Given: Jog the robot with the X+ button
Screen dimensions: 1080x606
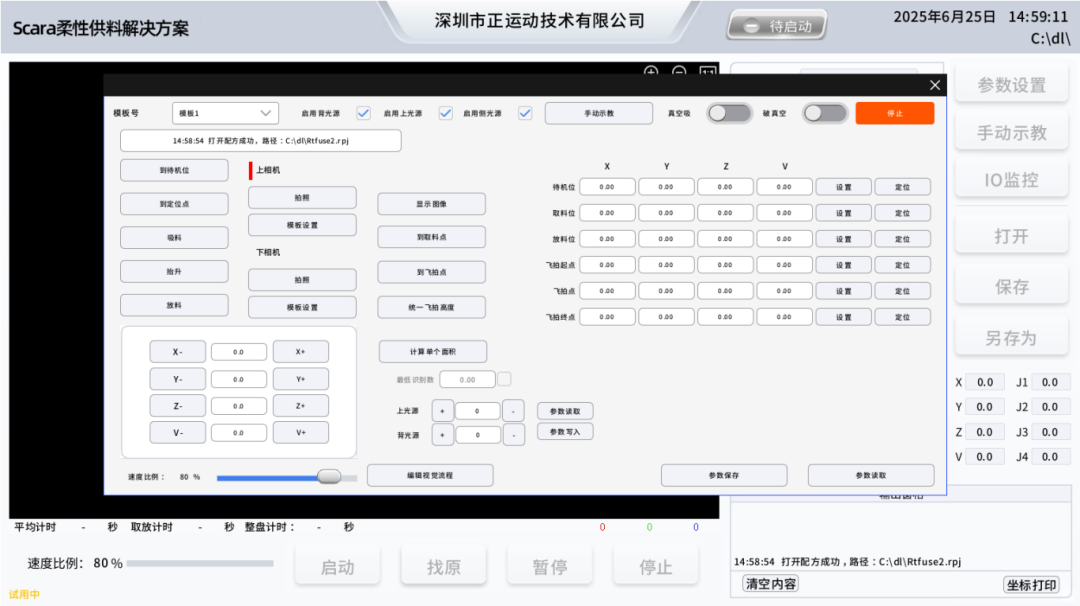Looking at the screenshot, I should tap(302, 351).
